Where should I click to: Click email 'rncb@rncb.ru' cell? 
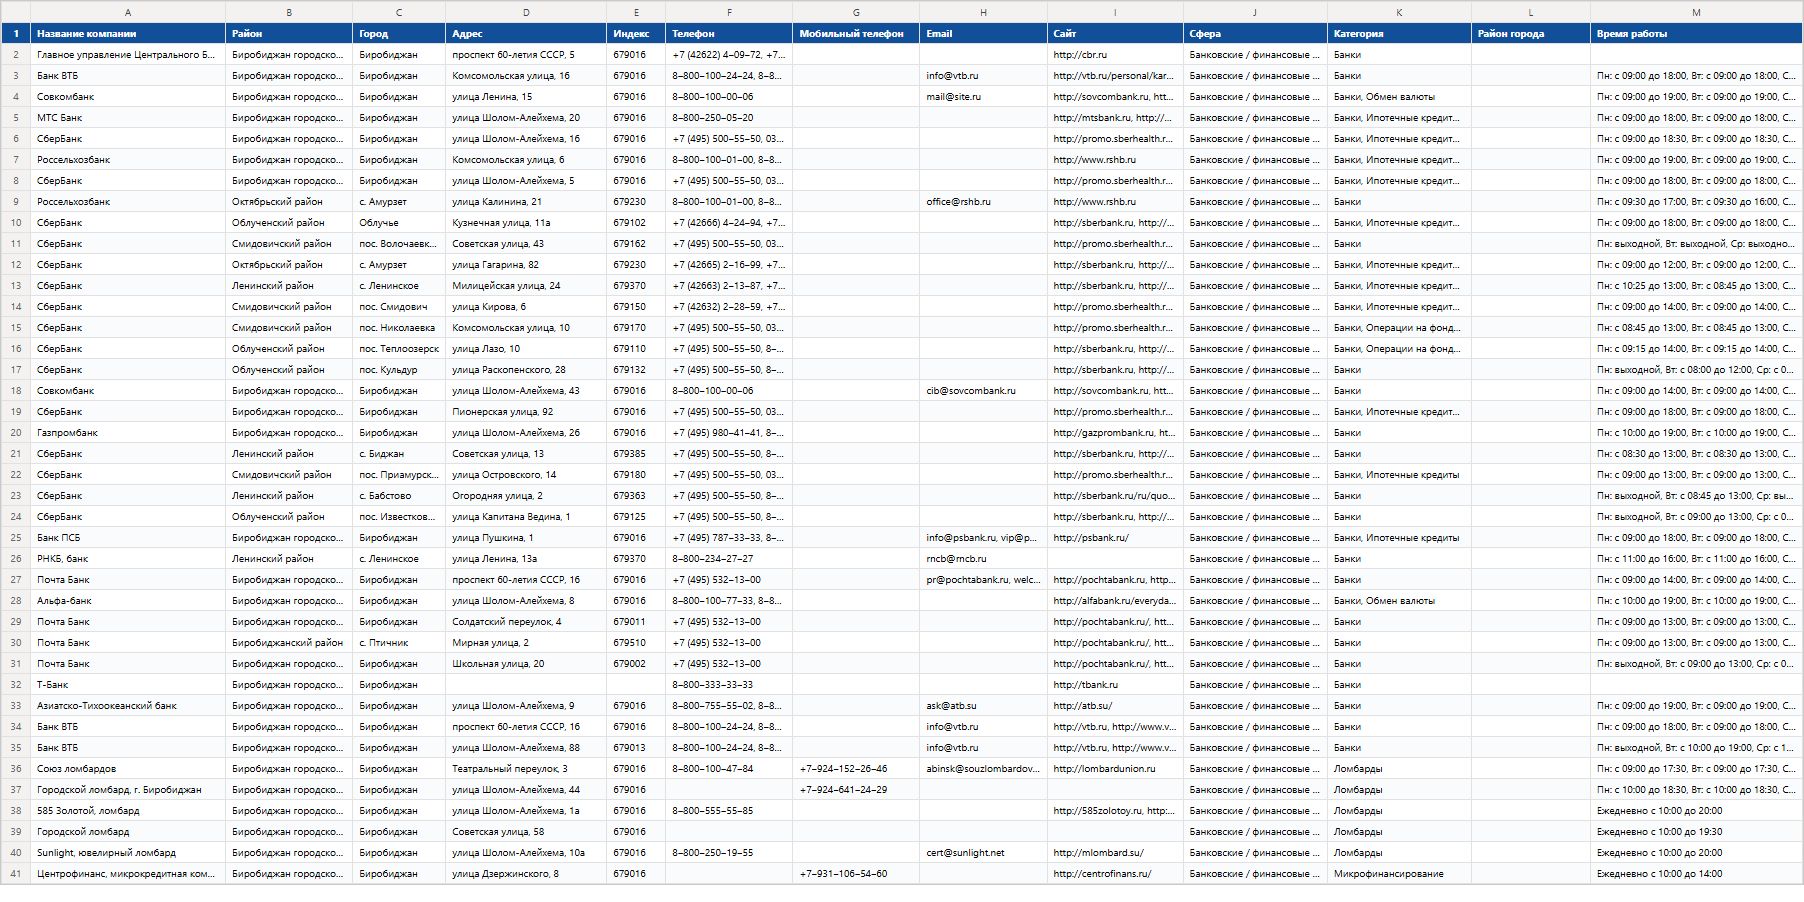tap(983, 559)
